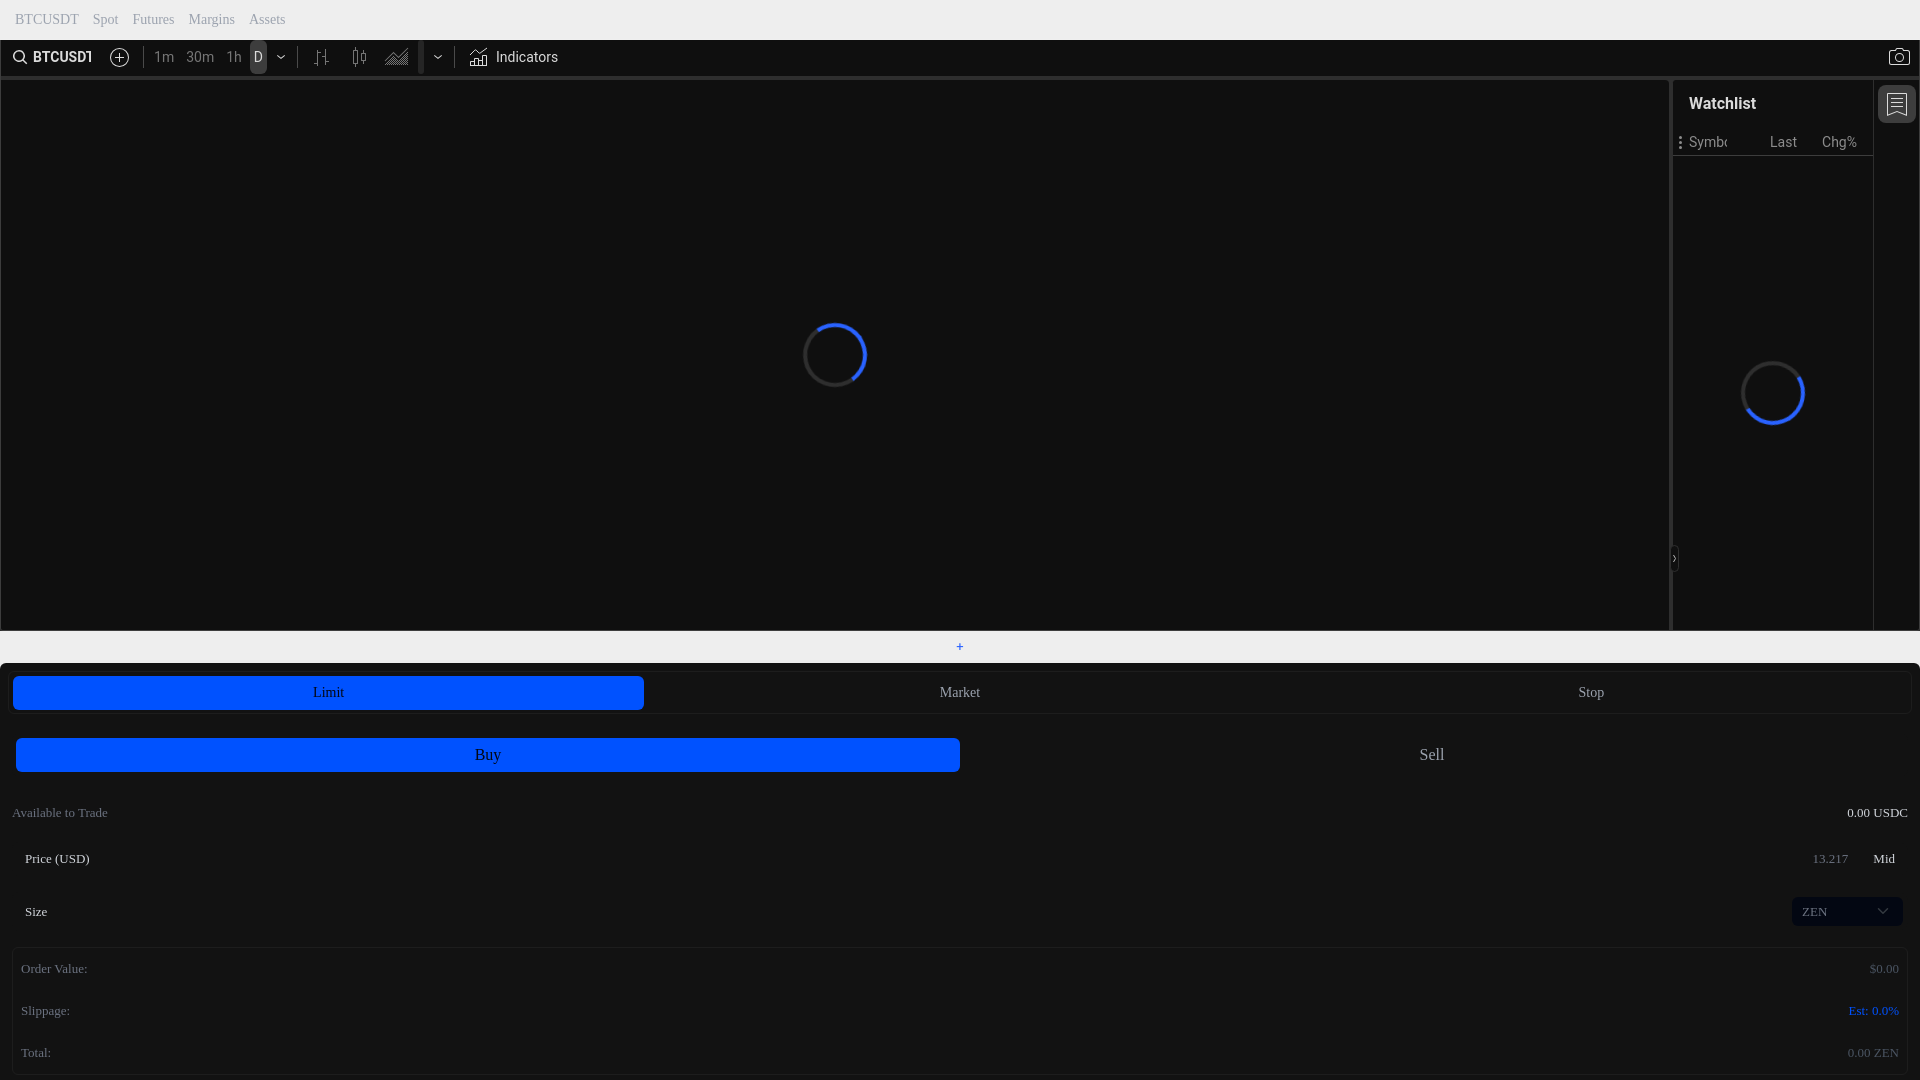Sort watchlist by Chg% column header

[x=1839, y=142]
